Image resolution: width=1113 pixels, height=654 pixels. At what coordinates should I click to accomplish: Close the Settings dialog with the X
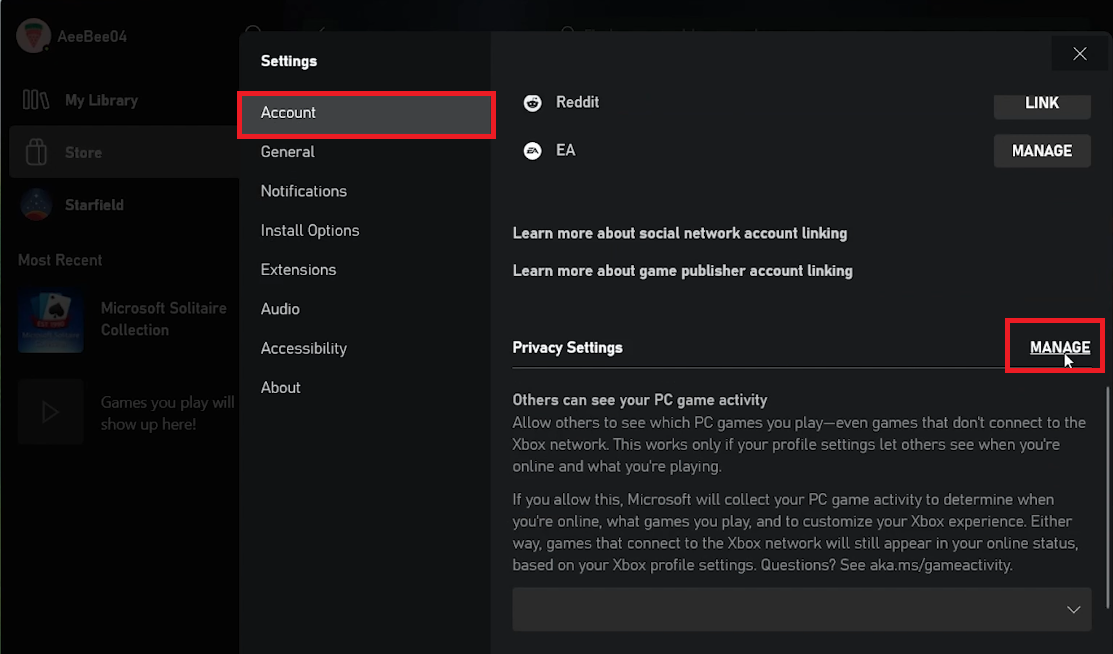1079,54
